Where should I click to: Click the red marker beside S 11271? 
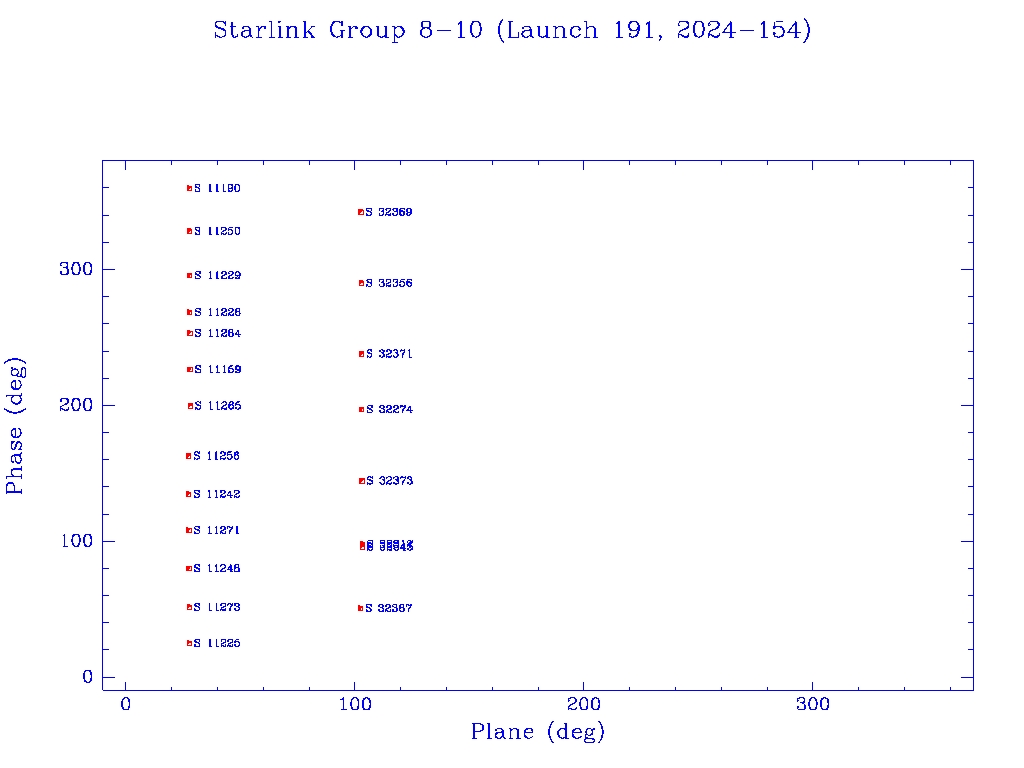coord(189,530)
